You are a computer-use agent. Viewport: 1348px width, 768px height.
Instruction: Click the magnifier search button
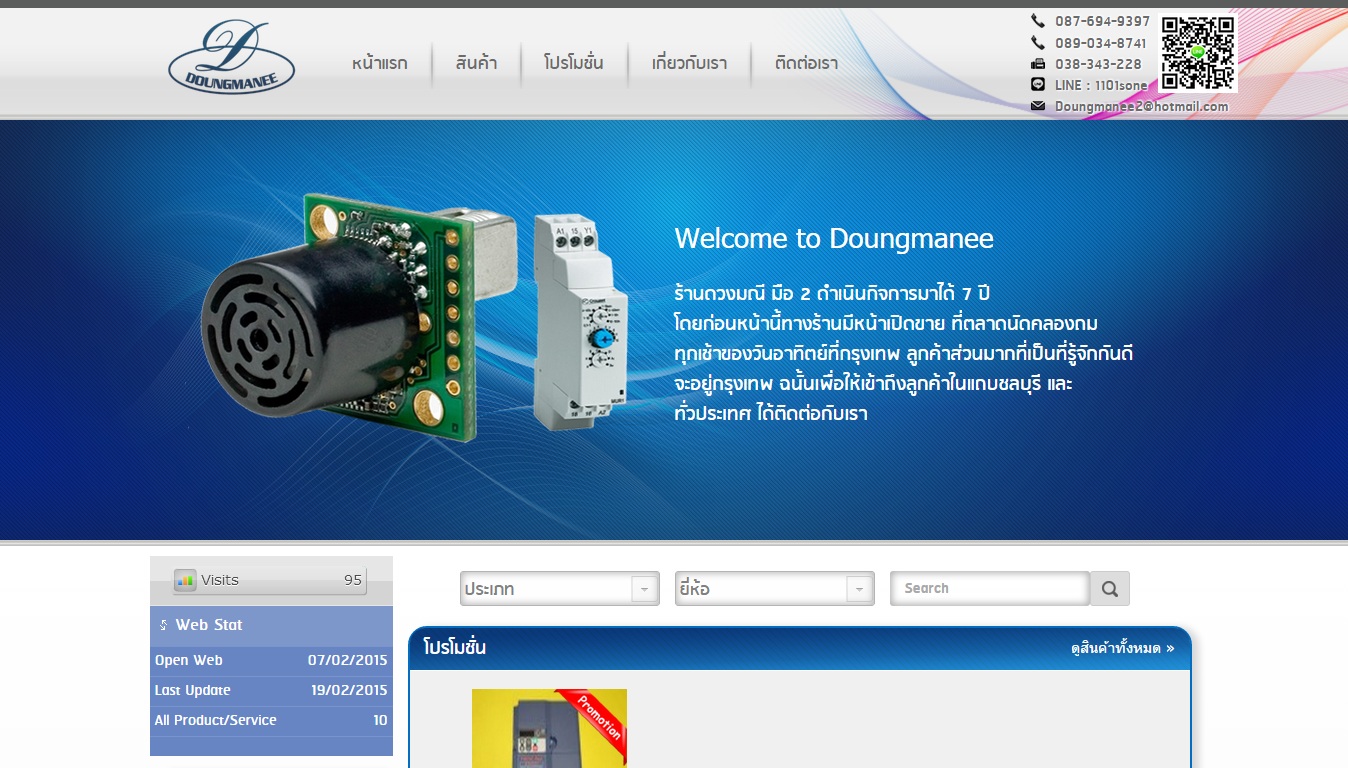tap(1110, 589)
